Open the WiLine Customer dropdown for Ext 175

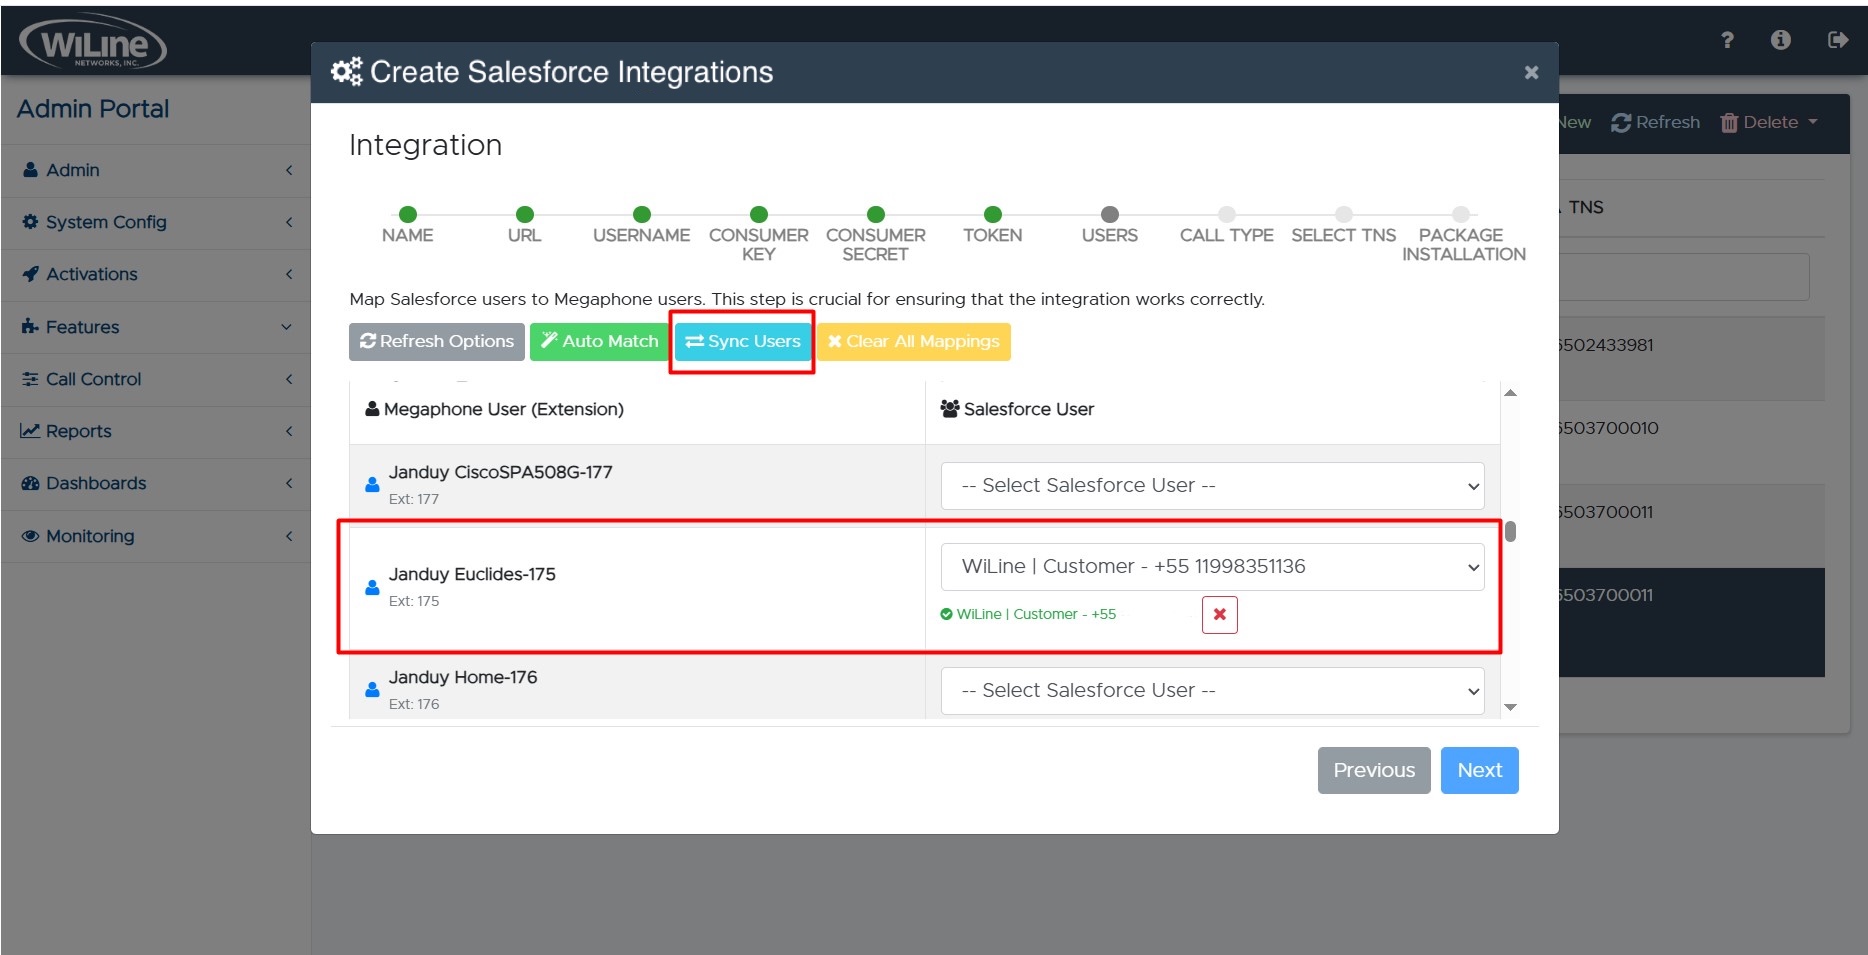click(x=1212, y=567)
